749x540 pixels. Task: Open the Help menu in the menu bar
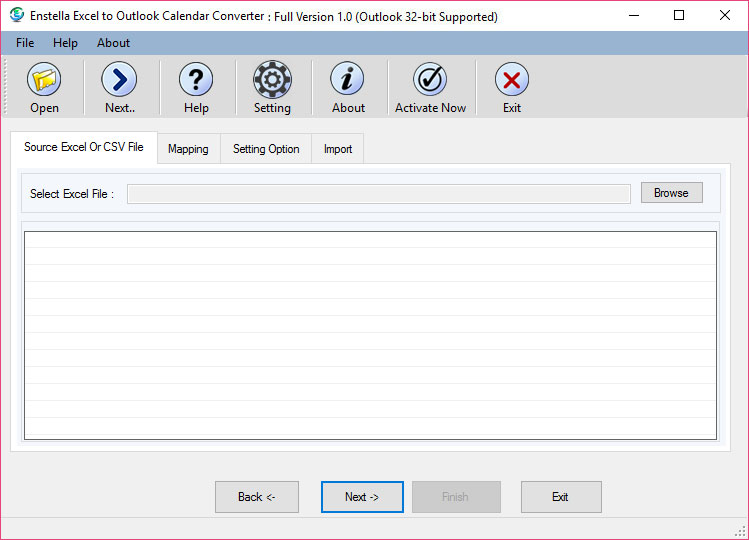click(65, 43)
